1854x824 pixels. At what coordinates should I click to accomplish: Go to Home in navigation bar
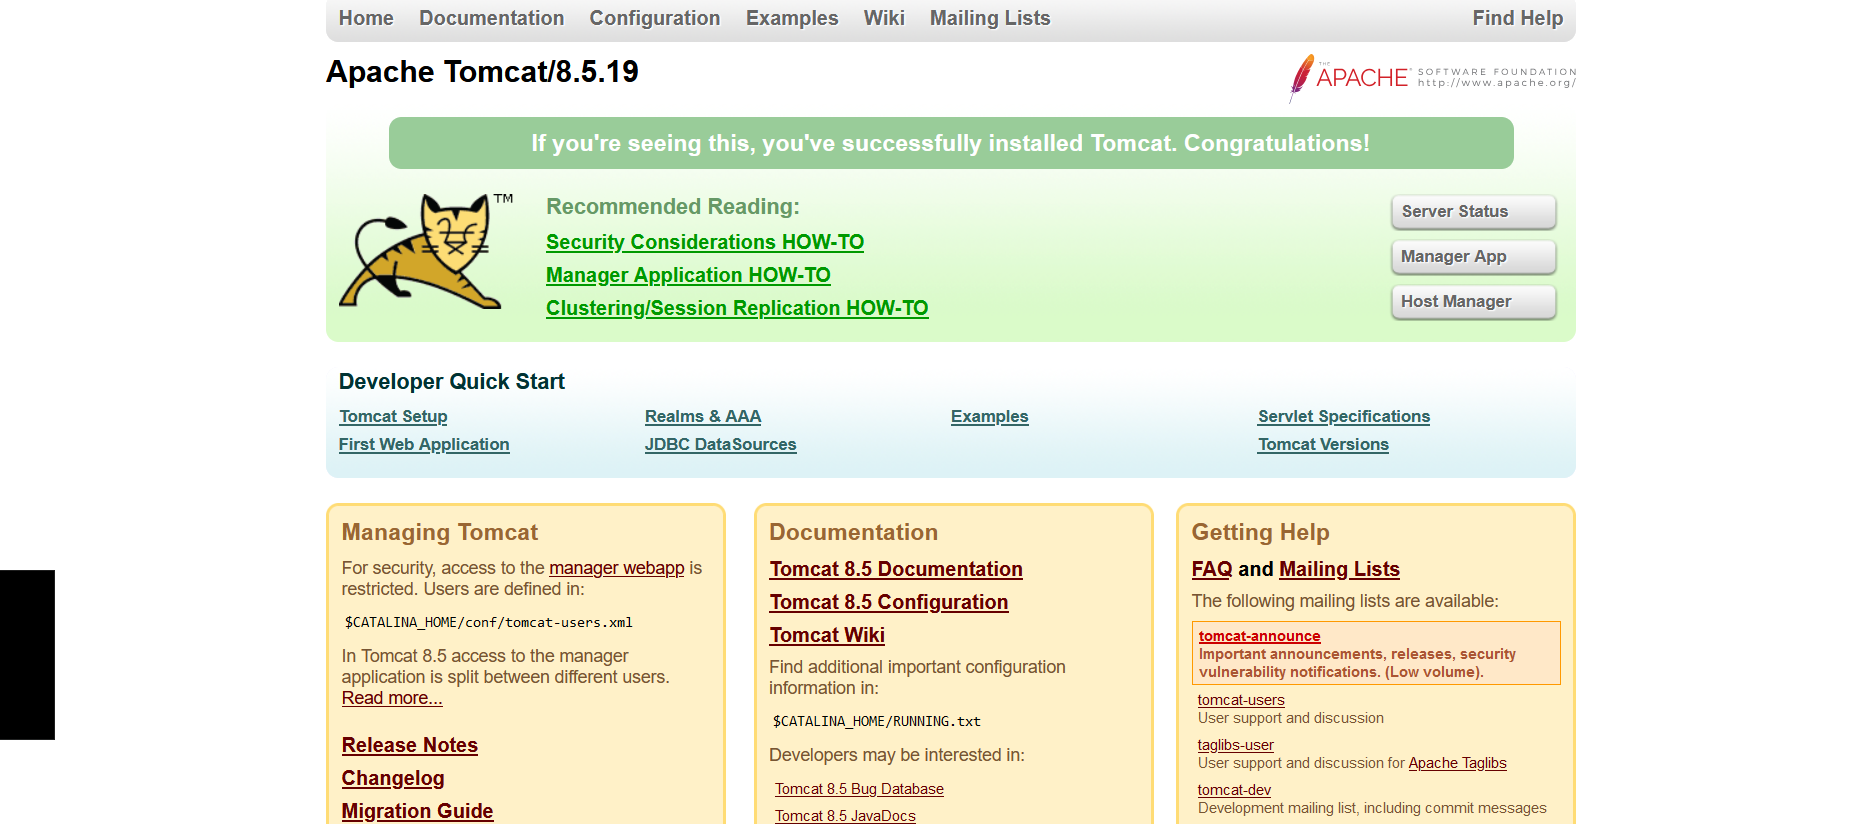point(366,18)
